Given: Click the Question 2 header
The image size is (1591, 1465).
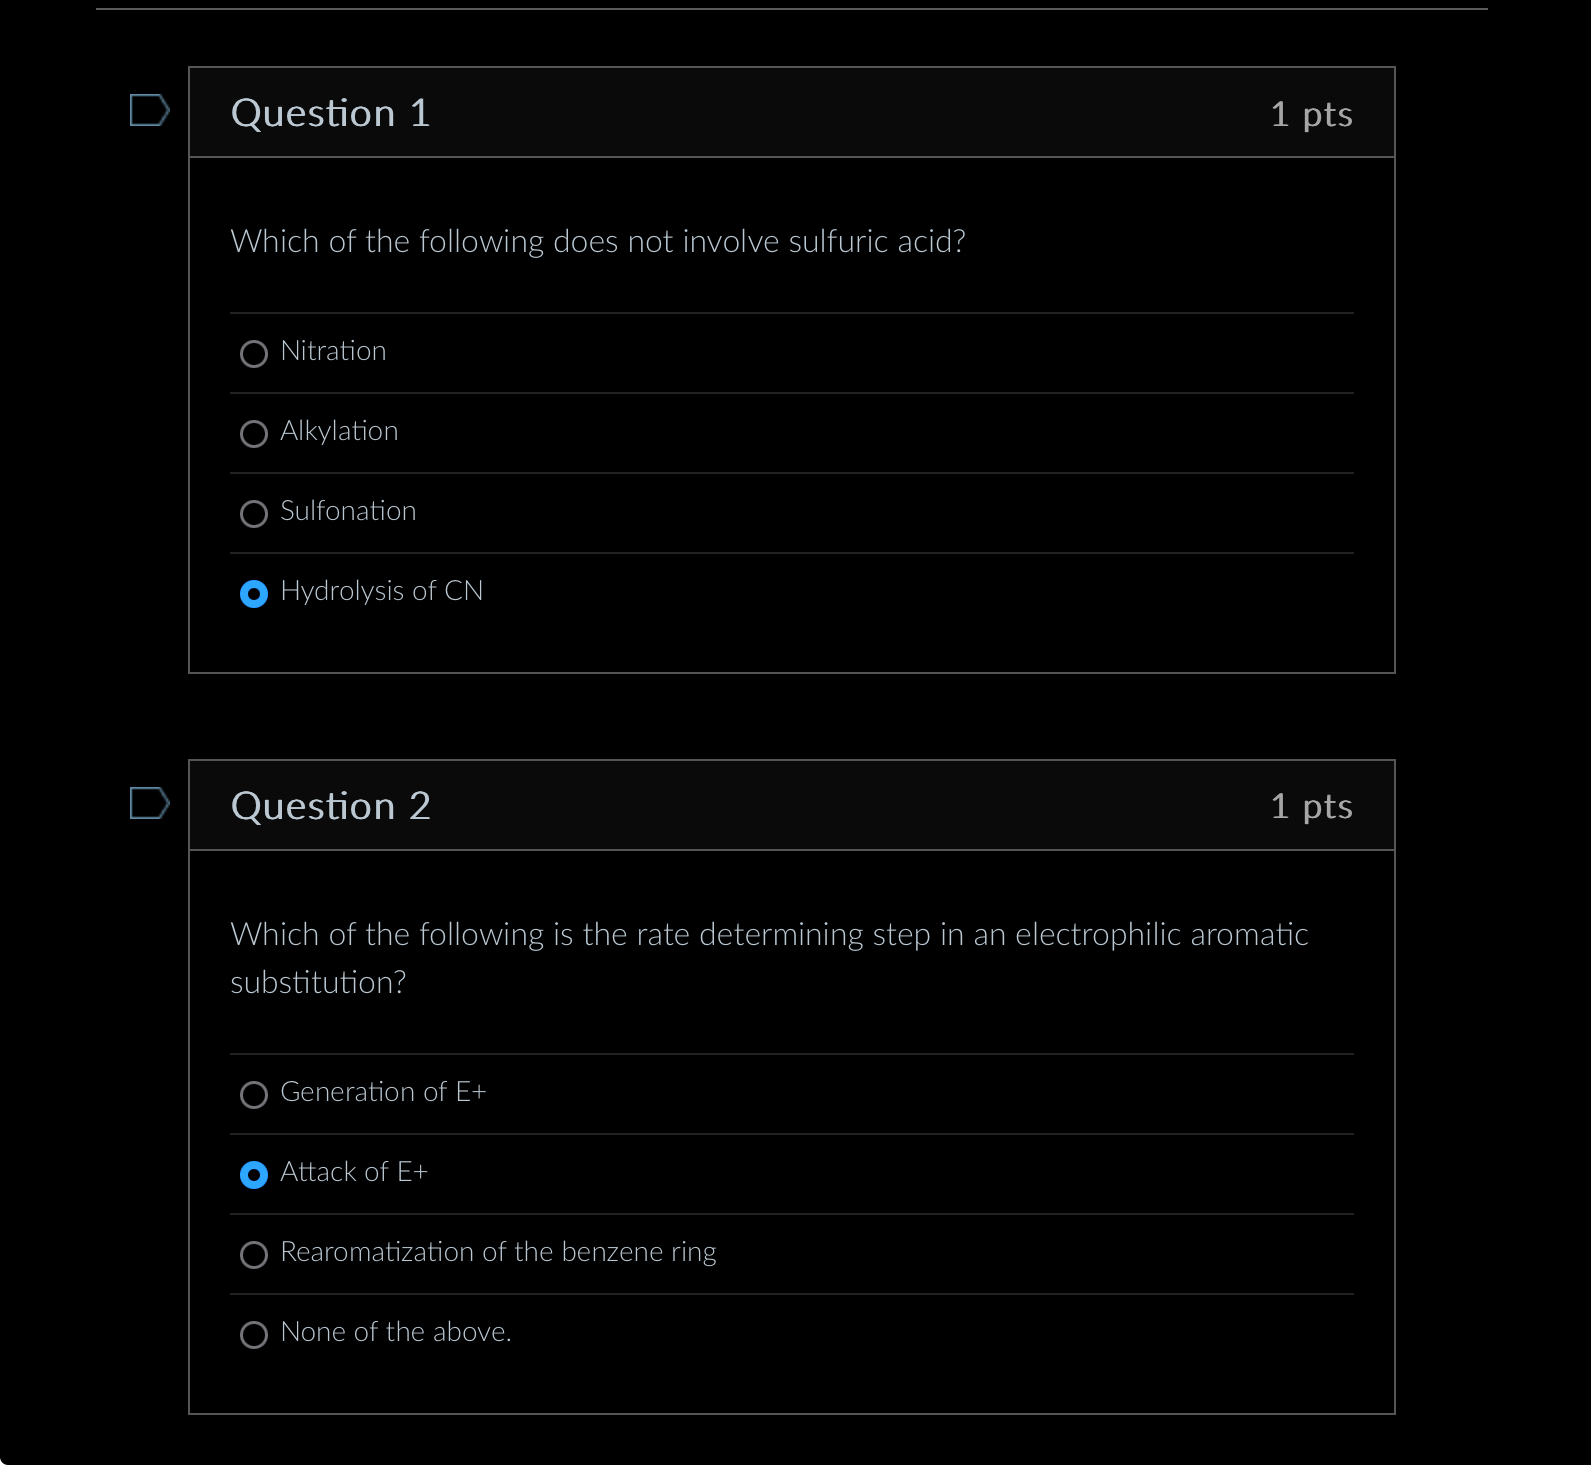Looking at the screenshot, I should 331,805.
